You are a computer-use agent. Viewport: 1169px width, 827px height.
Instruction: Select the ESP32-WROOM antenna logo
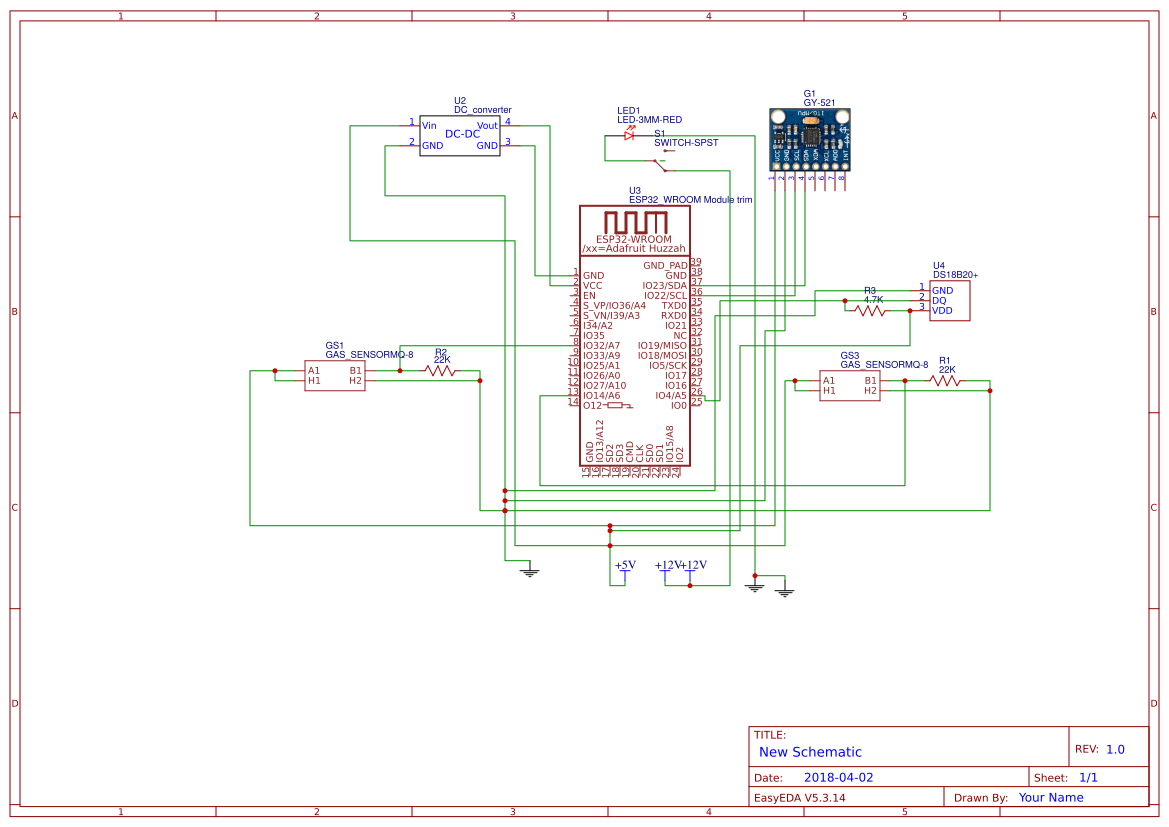635,222
